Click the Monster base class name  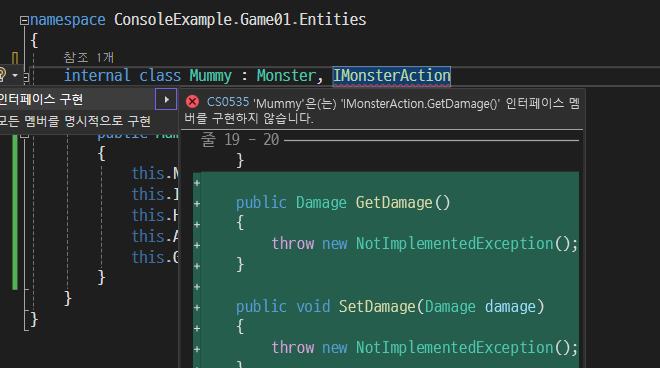286,76
